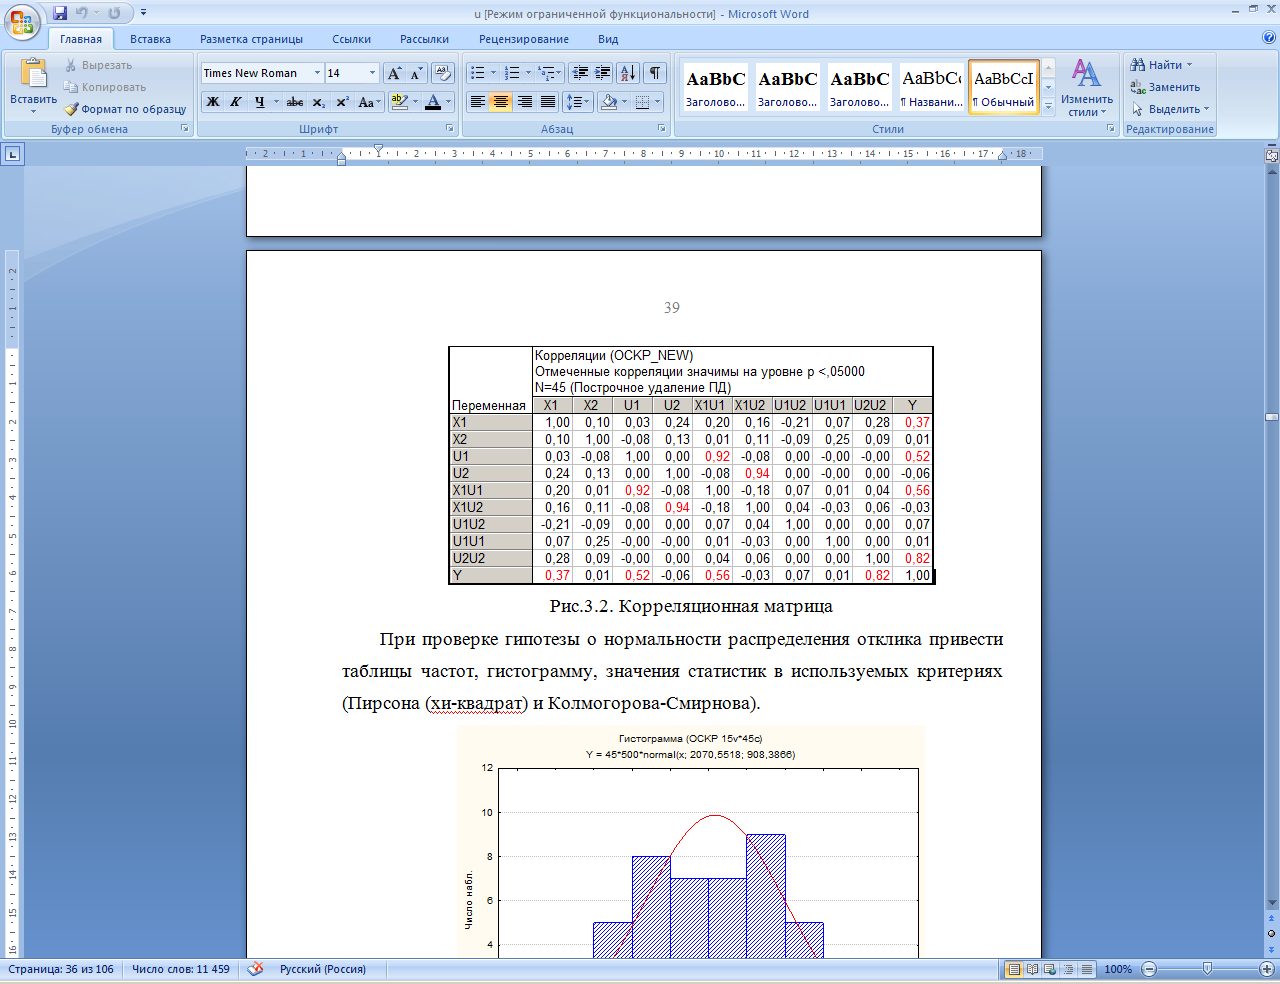The width and height of the screenshot is (1280, 984).
Task: Open Word help question mark icon
Action: 1269,38
